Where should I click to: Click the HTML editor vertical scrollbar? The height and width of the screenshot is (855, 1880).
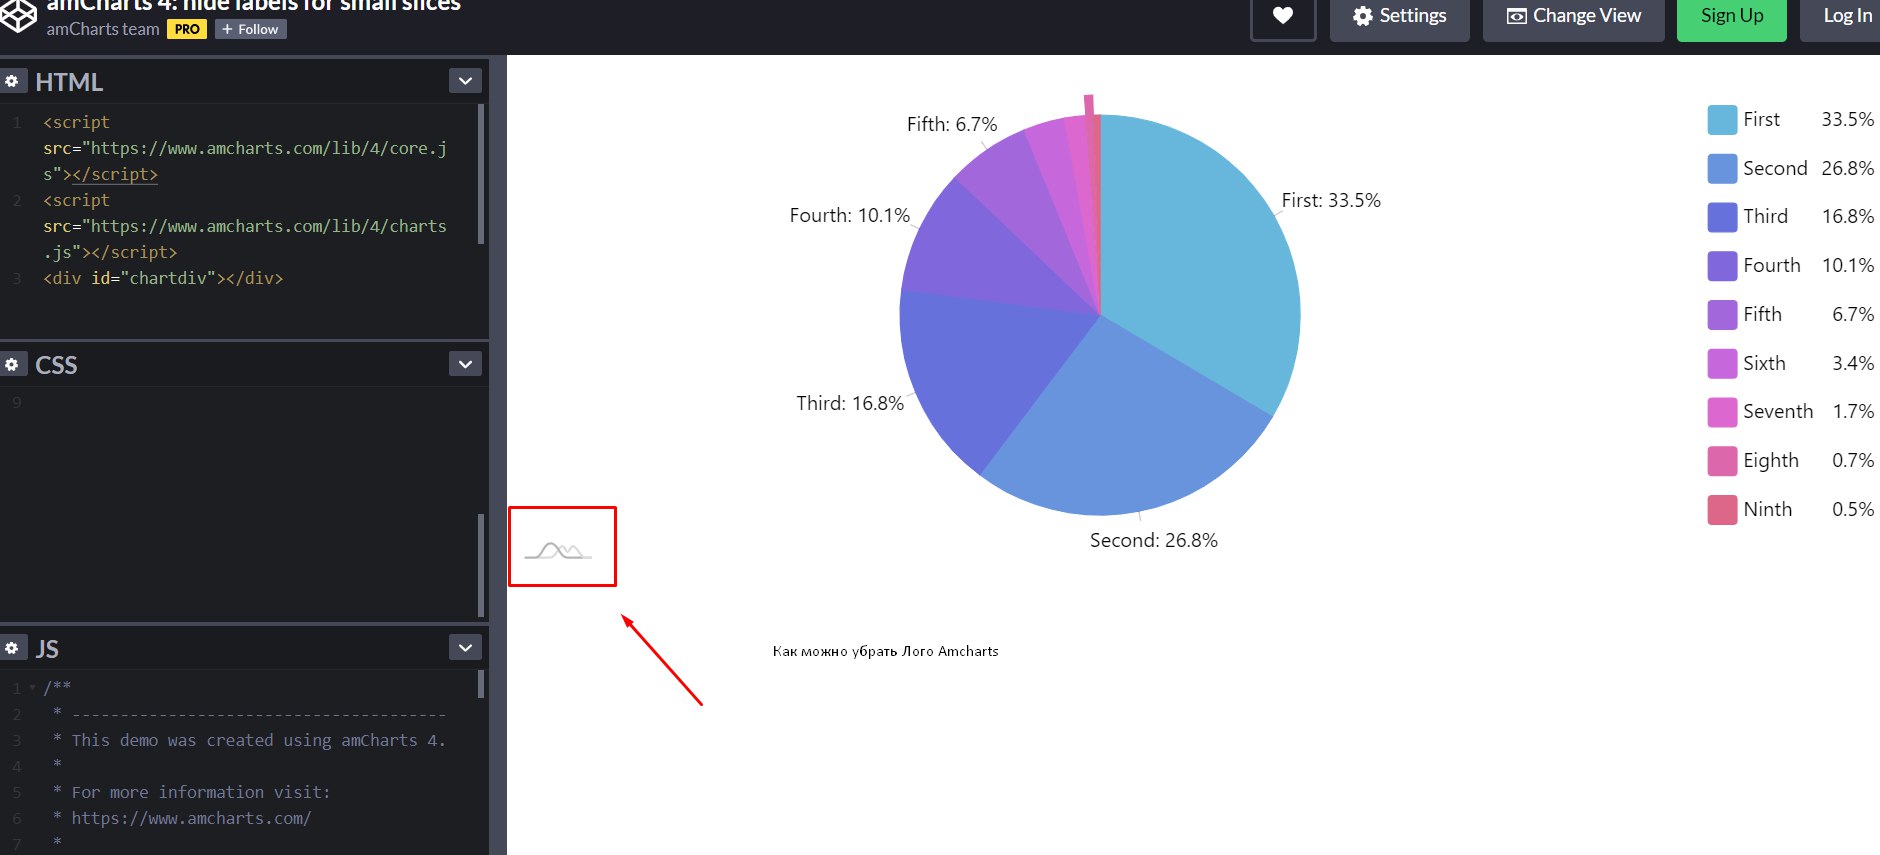pos(481,174)
